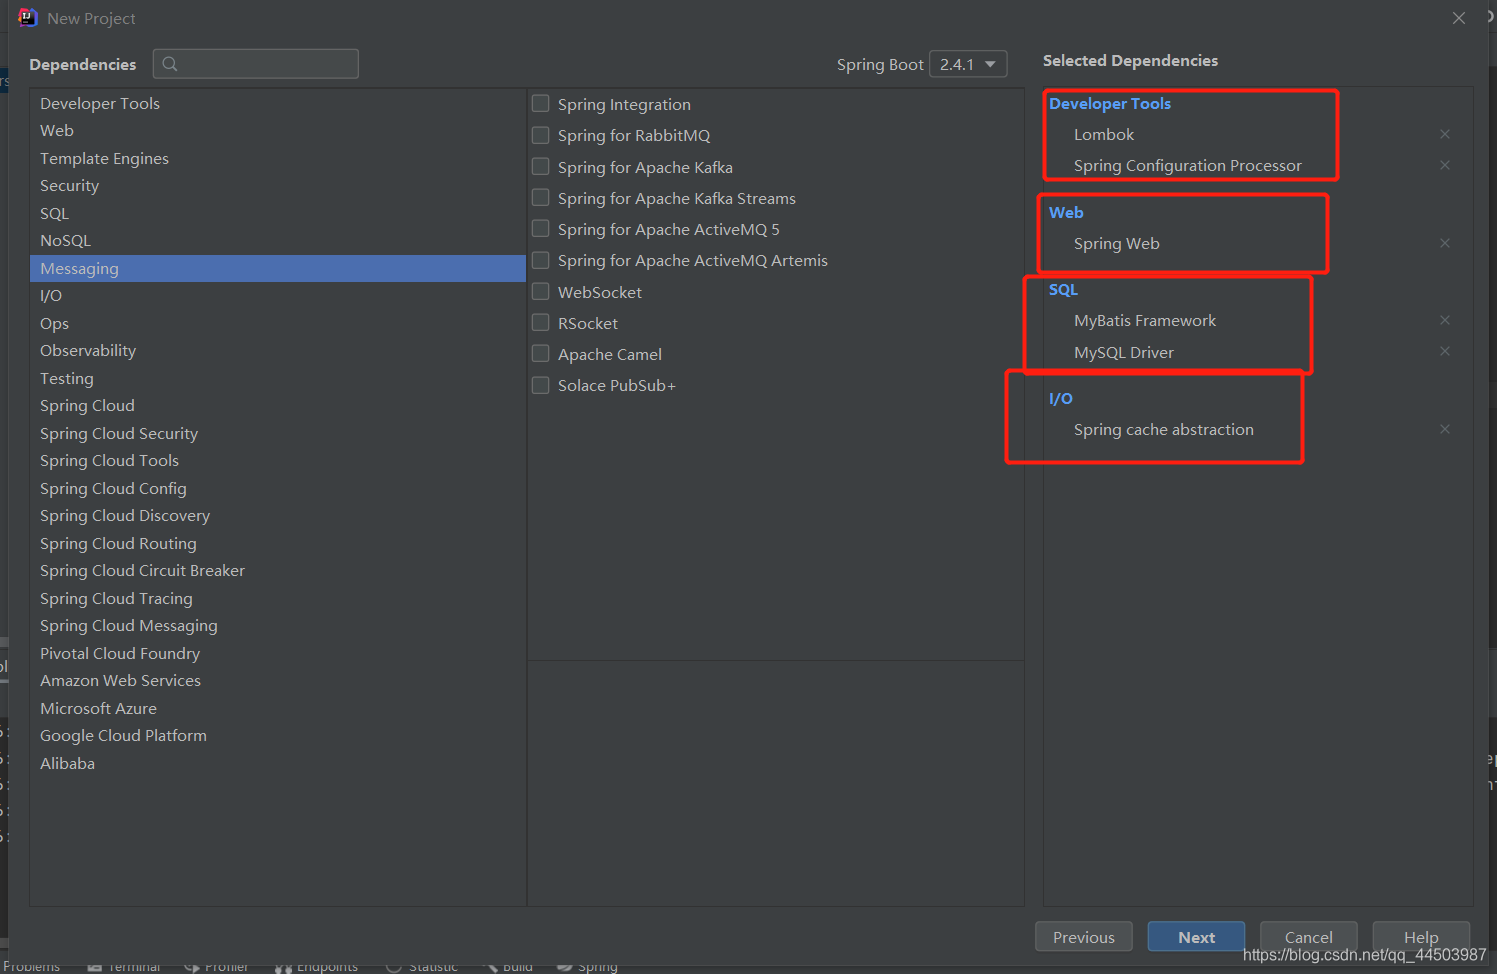Click Web group header in Selected Dependencies
Image resolution: width=1497 pixels, height=974 pixels.
click(x=1066, y=212)
